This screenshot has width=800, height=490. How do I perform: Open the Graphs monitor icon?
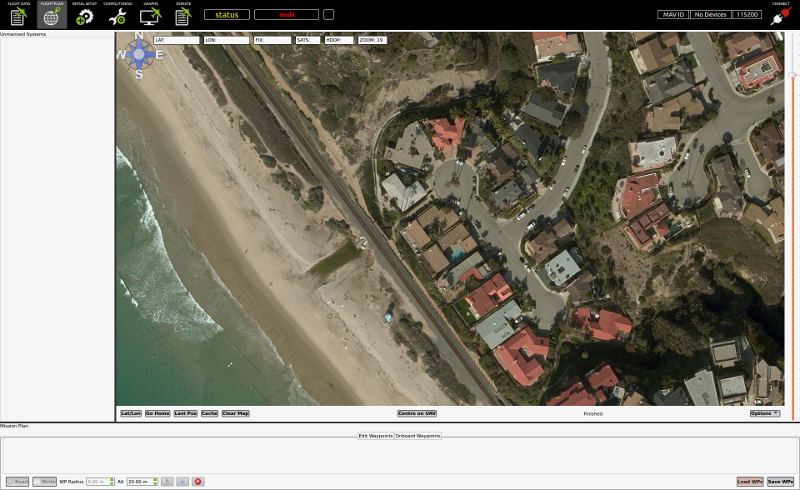click(150, 15)
